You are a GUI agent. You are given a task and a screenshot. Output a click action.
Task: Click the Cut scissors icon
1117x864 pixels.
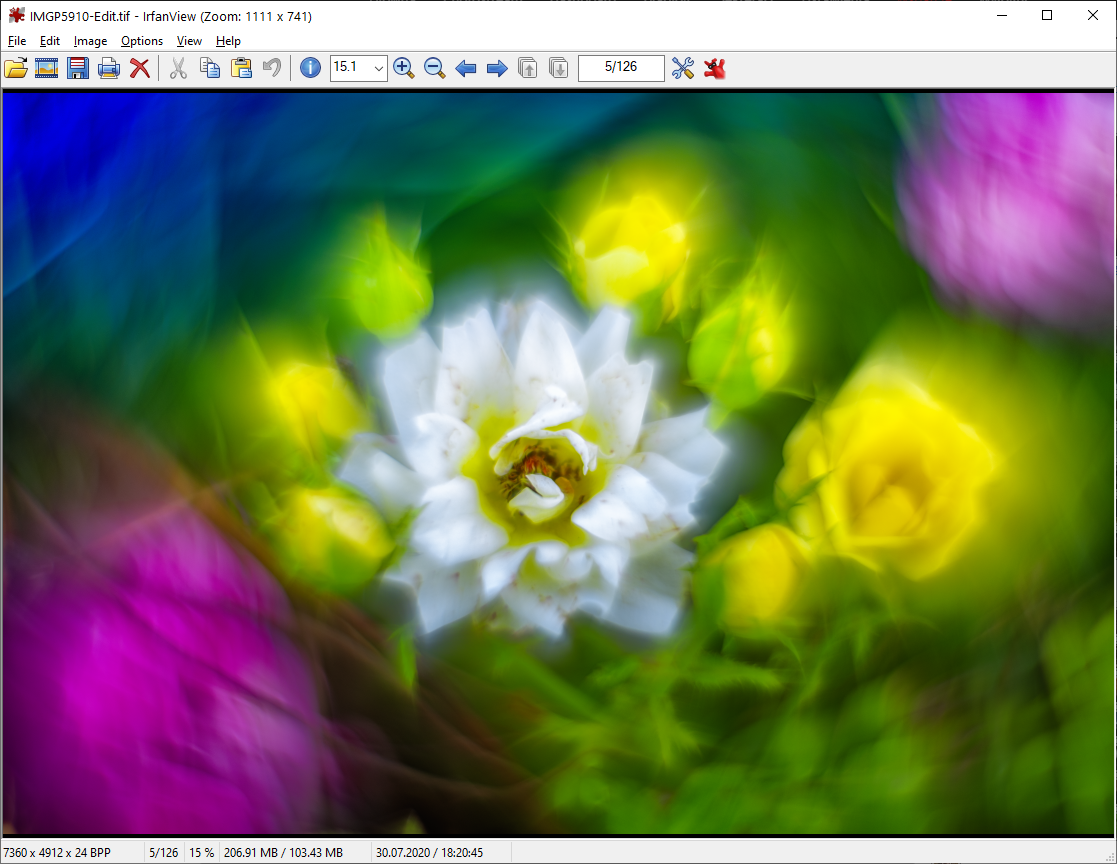[x=178, y=68]
